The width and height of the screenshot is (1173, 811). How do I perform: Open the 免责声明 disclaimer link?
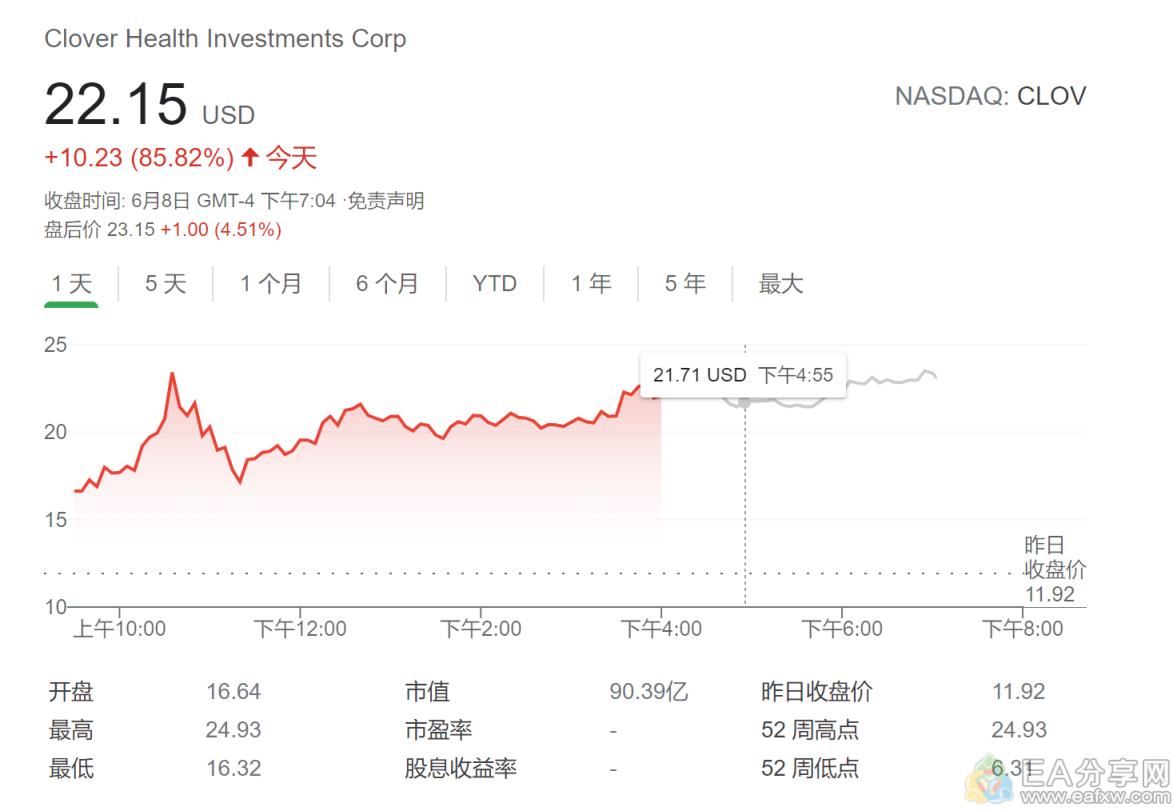pyautogui.click(x=386, y=201)
